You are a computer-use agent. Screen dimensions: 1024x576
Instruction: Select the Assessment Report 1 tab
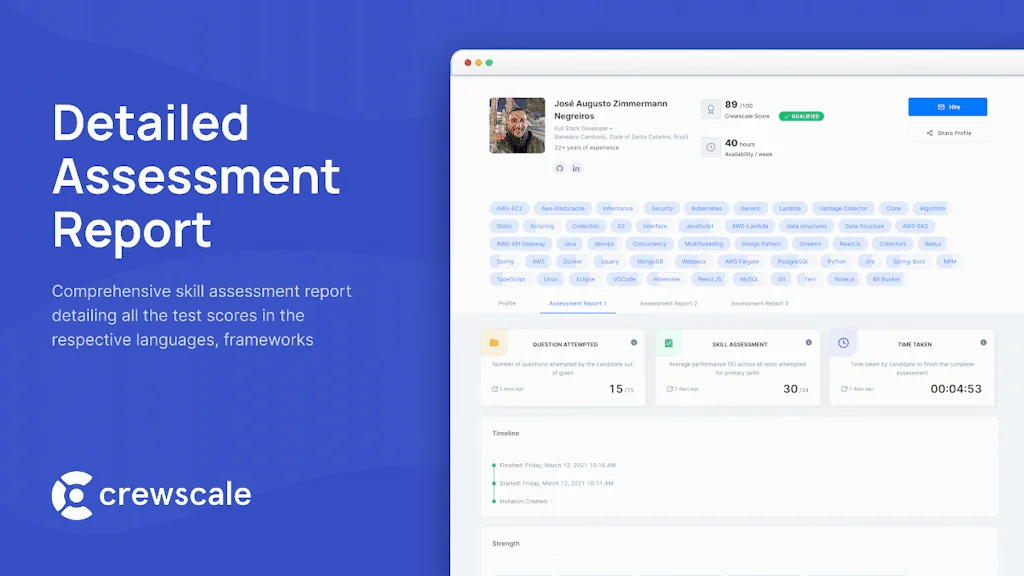(577, 304)
